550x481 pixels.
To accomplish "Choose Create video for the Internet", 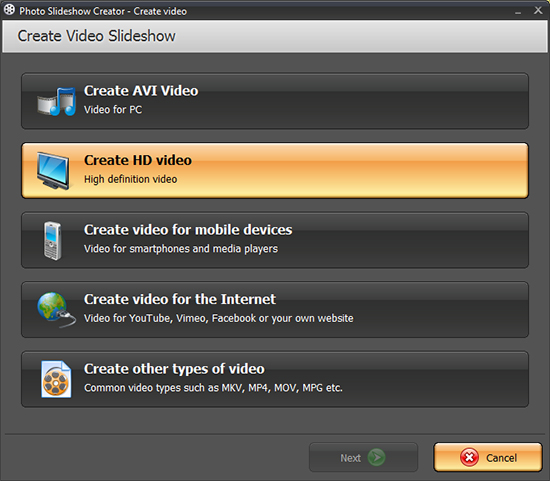I will [x=275, y=309].
